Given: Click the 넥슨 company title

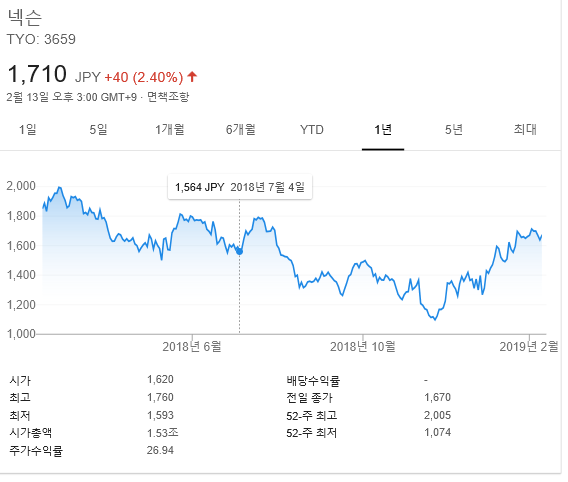Looking at the screenshot, I should click(x=25, y=17).
